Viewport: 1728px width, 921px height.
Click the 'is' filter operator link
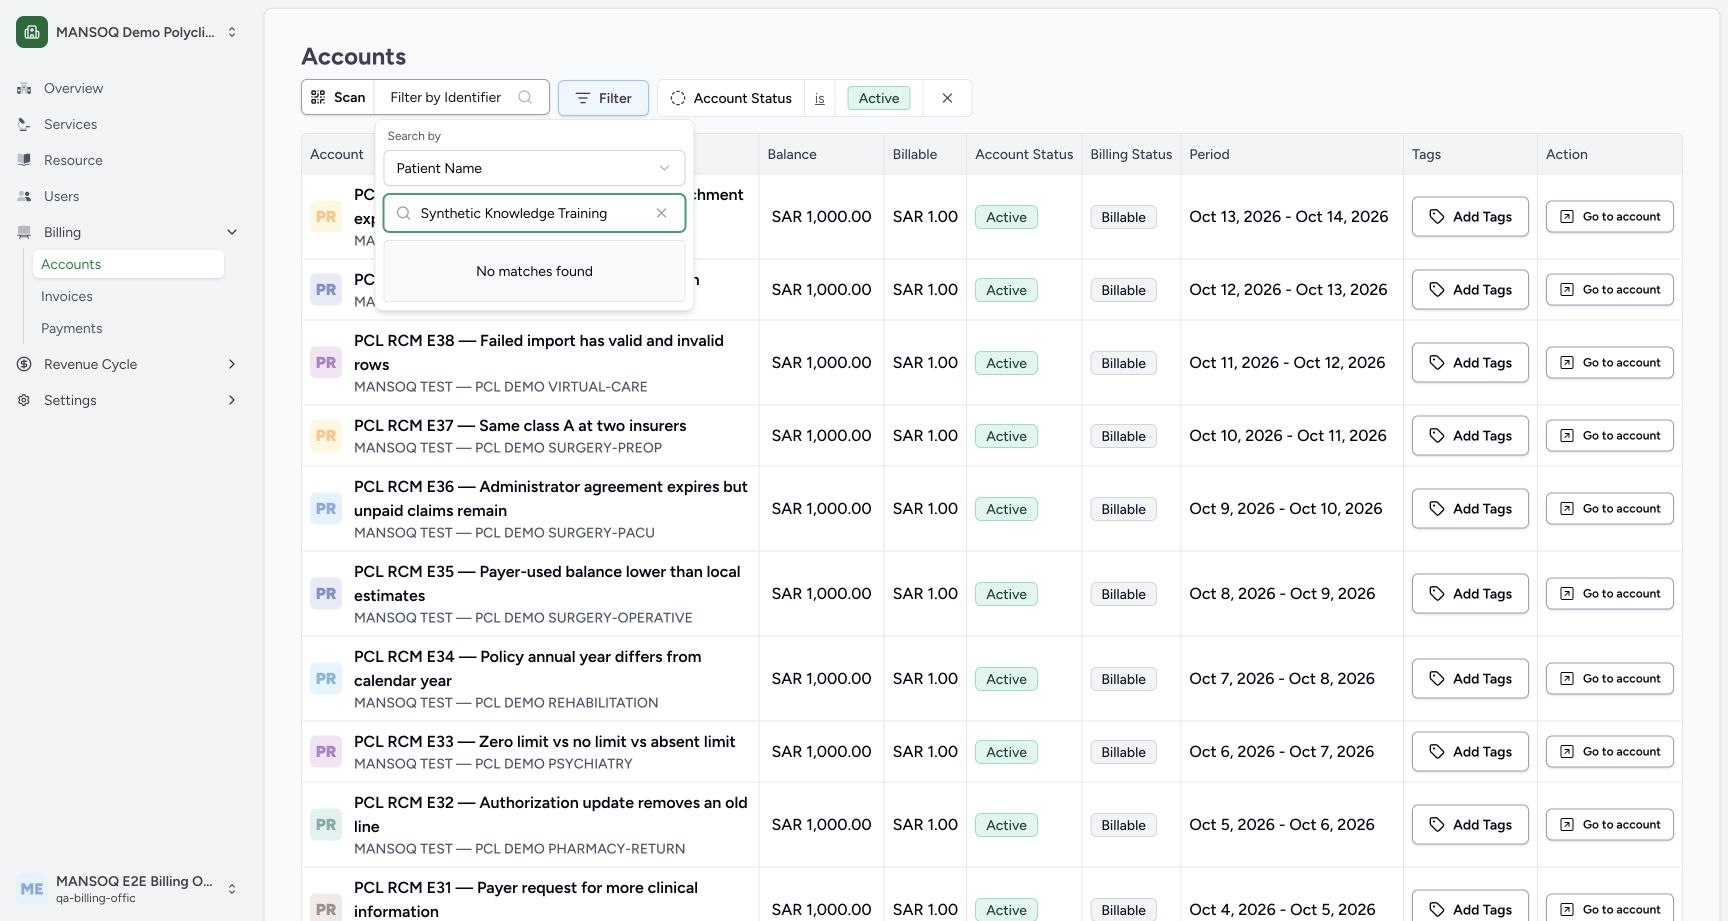[x=819, y=98]
